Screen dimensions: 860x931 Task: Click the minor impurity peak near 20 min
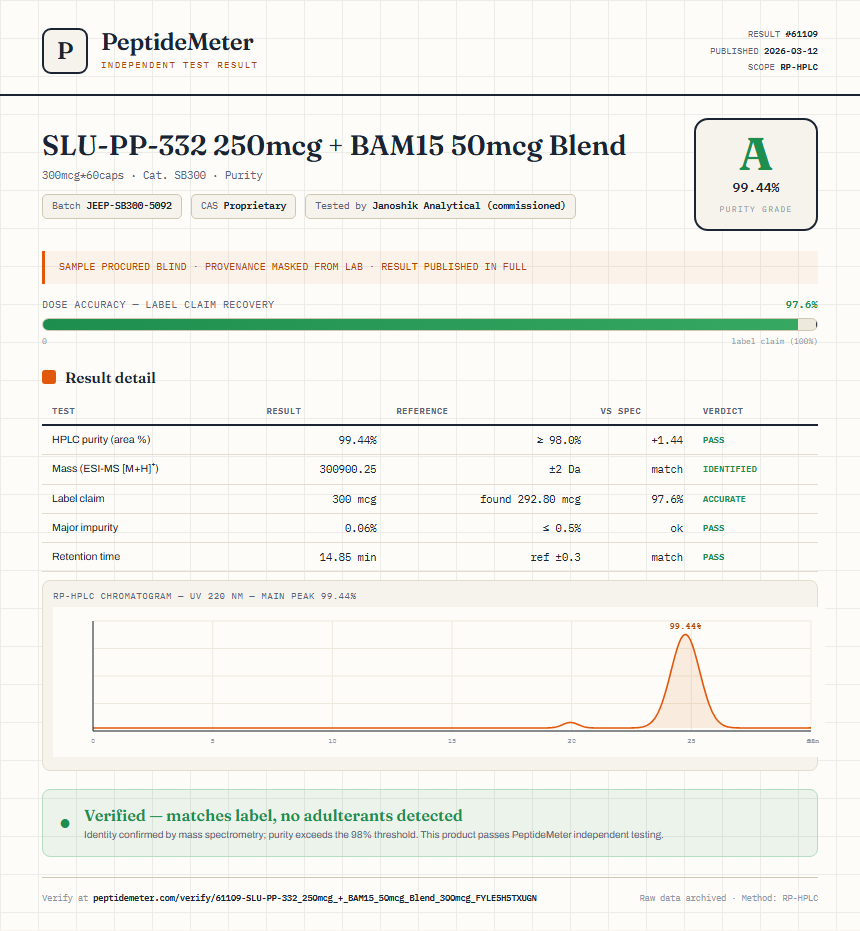tap(571, 724)
